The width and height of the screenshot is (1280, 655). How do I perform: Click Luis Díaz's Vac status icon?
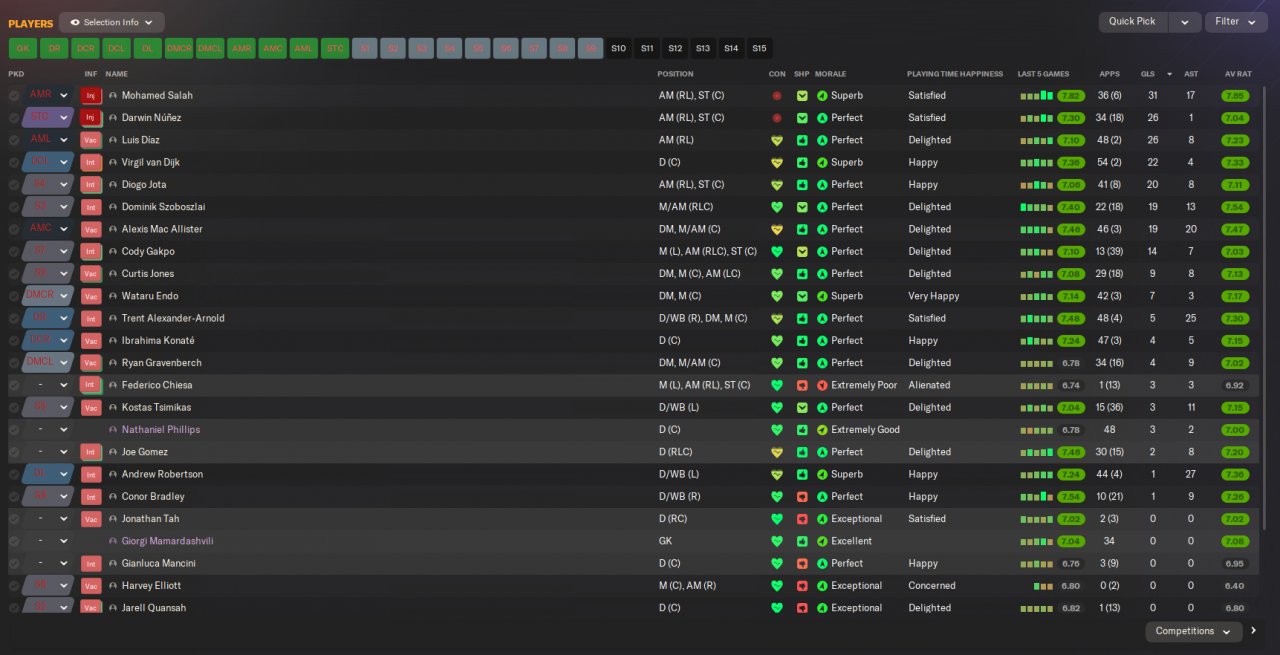[91, 140]
